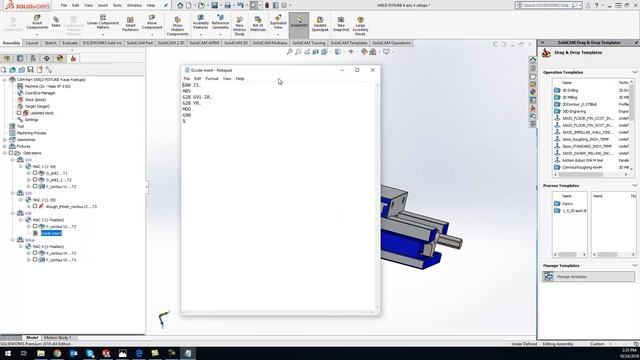
Task: Collapse Operation Templates section
Action: tap(634, 72)
